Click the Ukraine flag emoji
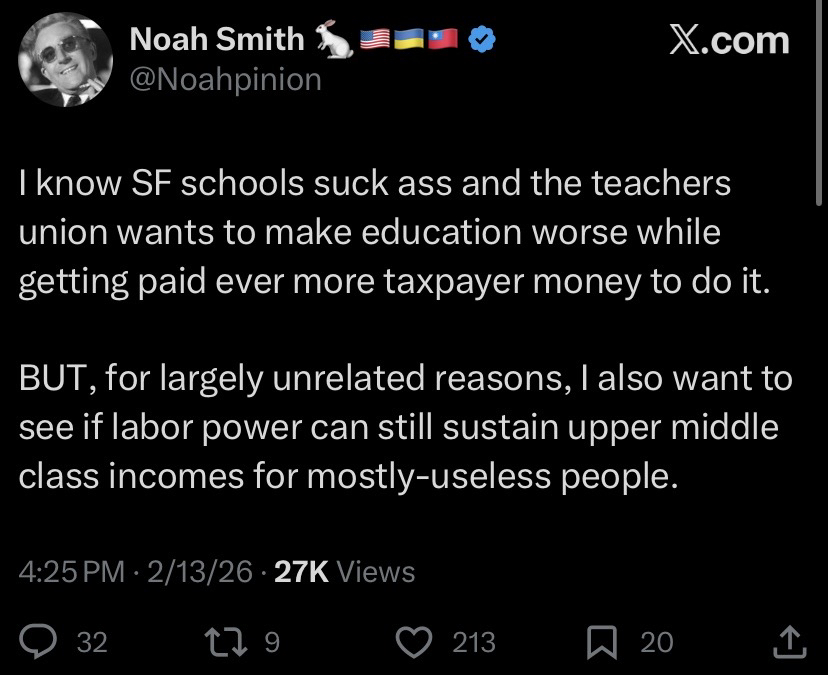This screenshot has height=675, width=828. click(409, 41)
